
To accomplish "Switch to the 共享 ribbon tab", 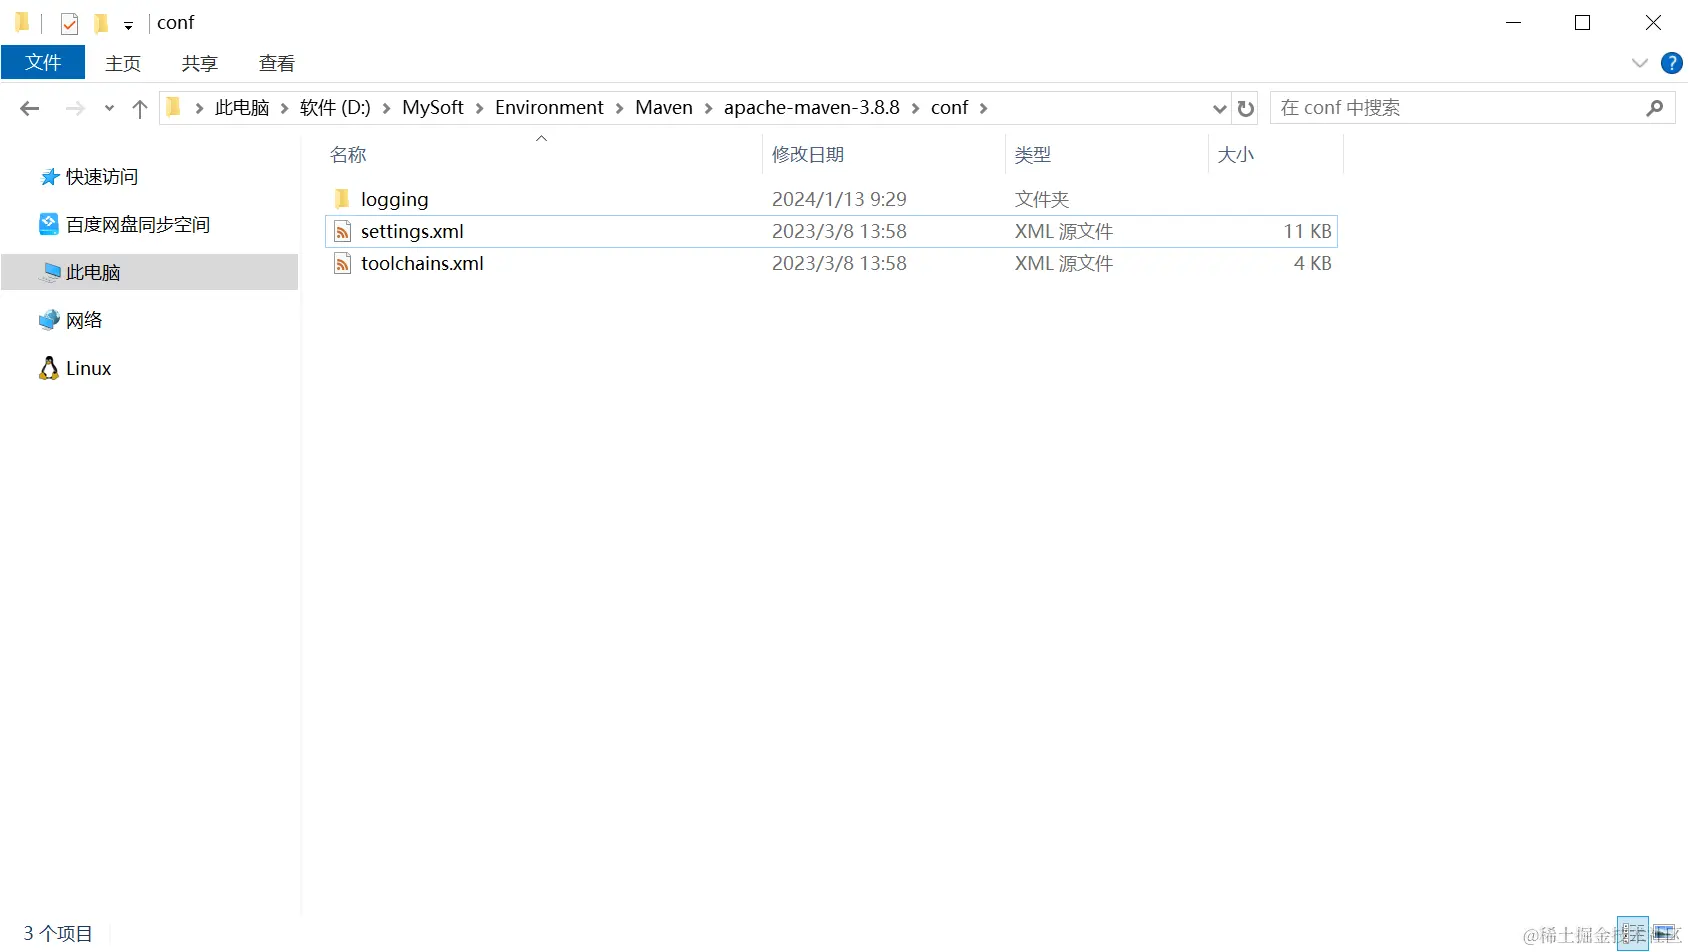I will (200, 63).
